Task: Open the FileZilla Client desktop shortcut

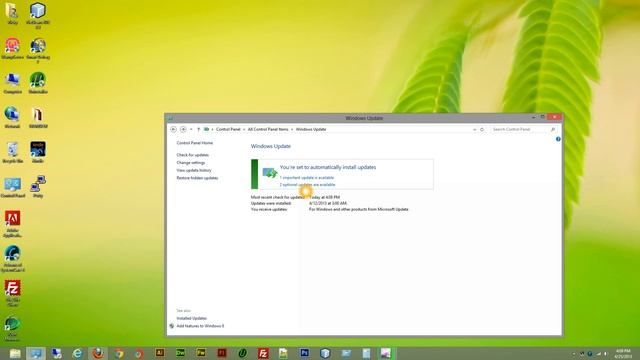Action: click(x=12, y=293)
